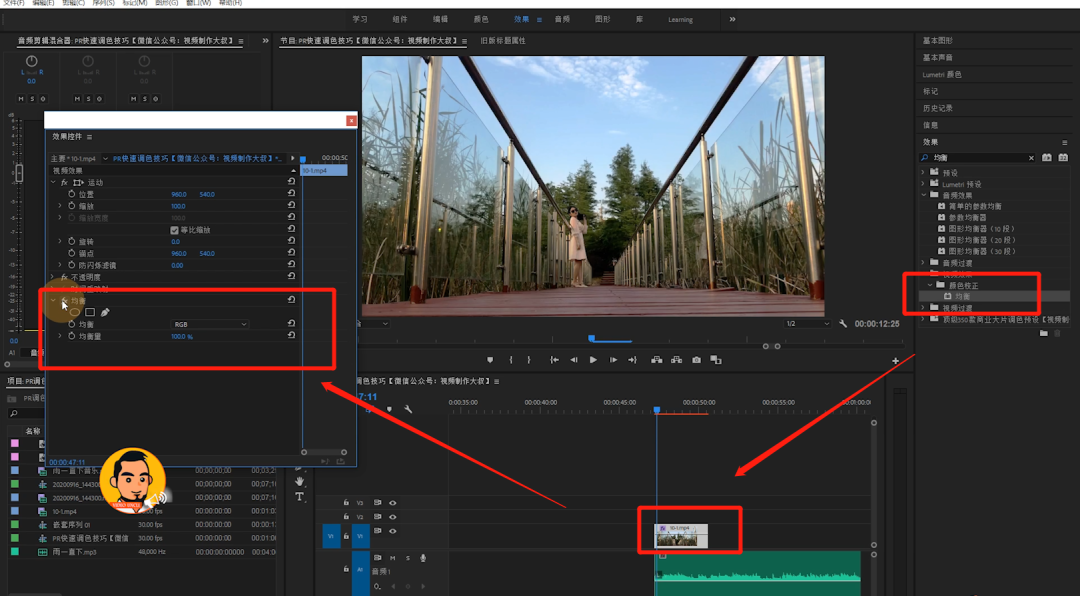
Task: Step forward one frame in program monitor
Action: click(x=613, y=360)
